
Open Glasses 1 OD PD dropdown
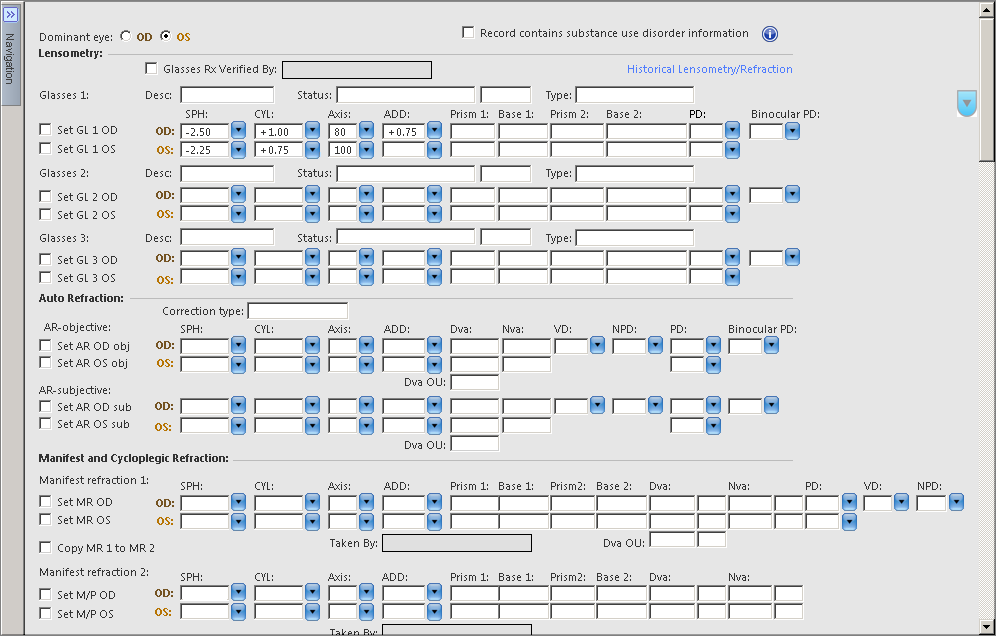[732, 131]
